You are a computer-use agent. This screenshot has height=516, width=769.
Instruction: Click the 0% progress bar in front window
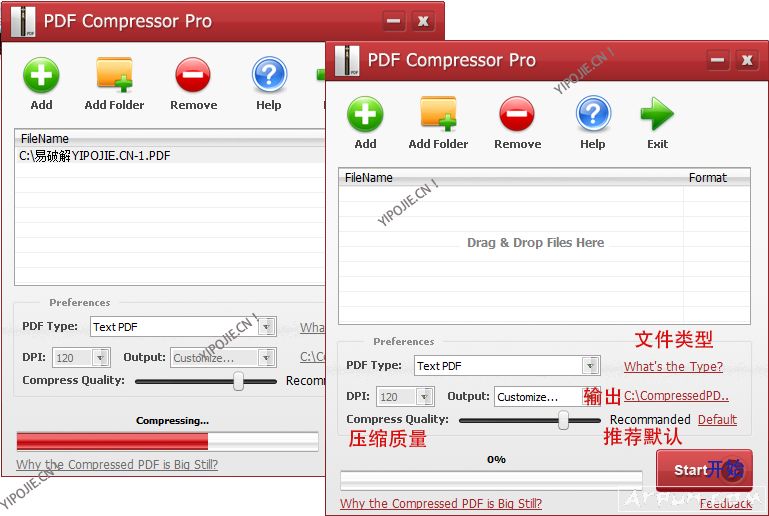(491, 480)
